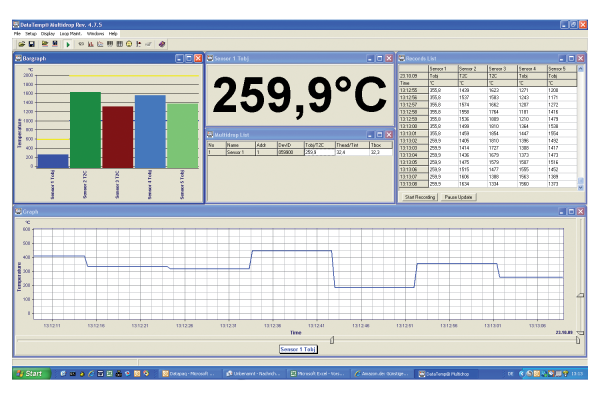Click the Sensor 1 Tobj legend button below the graph
The width and height of the screenshot is (600, 400).
pyautogui.click(x=298, y=349)
